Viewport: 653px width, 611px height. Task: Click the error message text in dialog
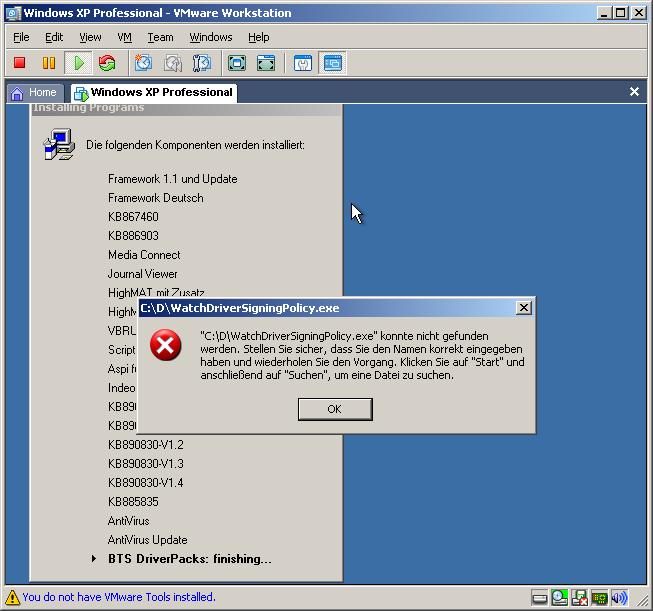(362, 355)
